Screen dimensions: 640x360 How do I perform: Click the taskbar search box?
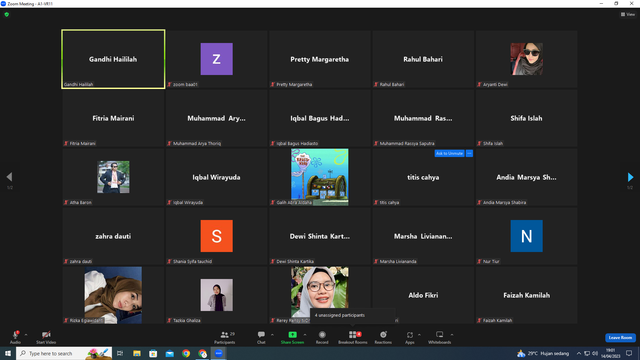tap(64, 353)
